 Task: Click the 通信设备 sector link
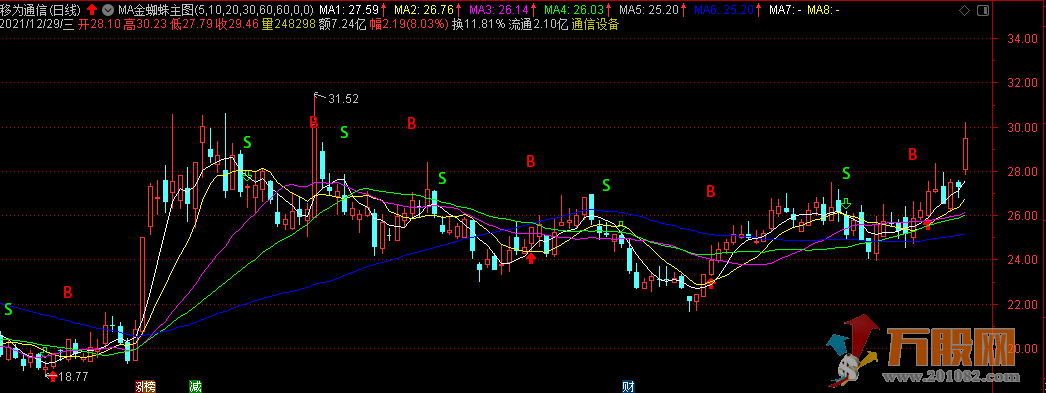point(595,25)
